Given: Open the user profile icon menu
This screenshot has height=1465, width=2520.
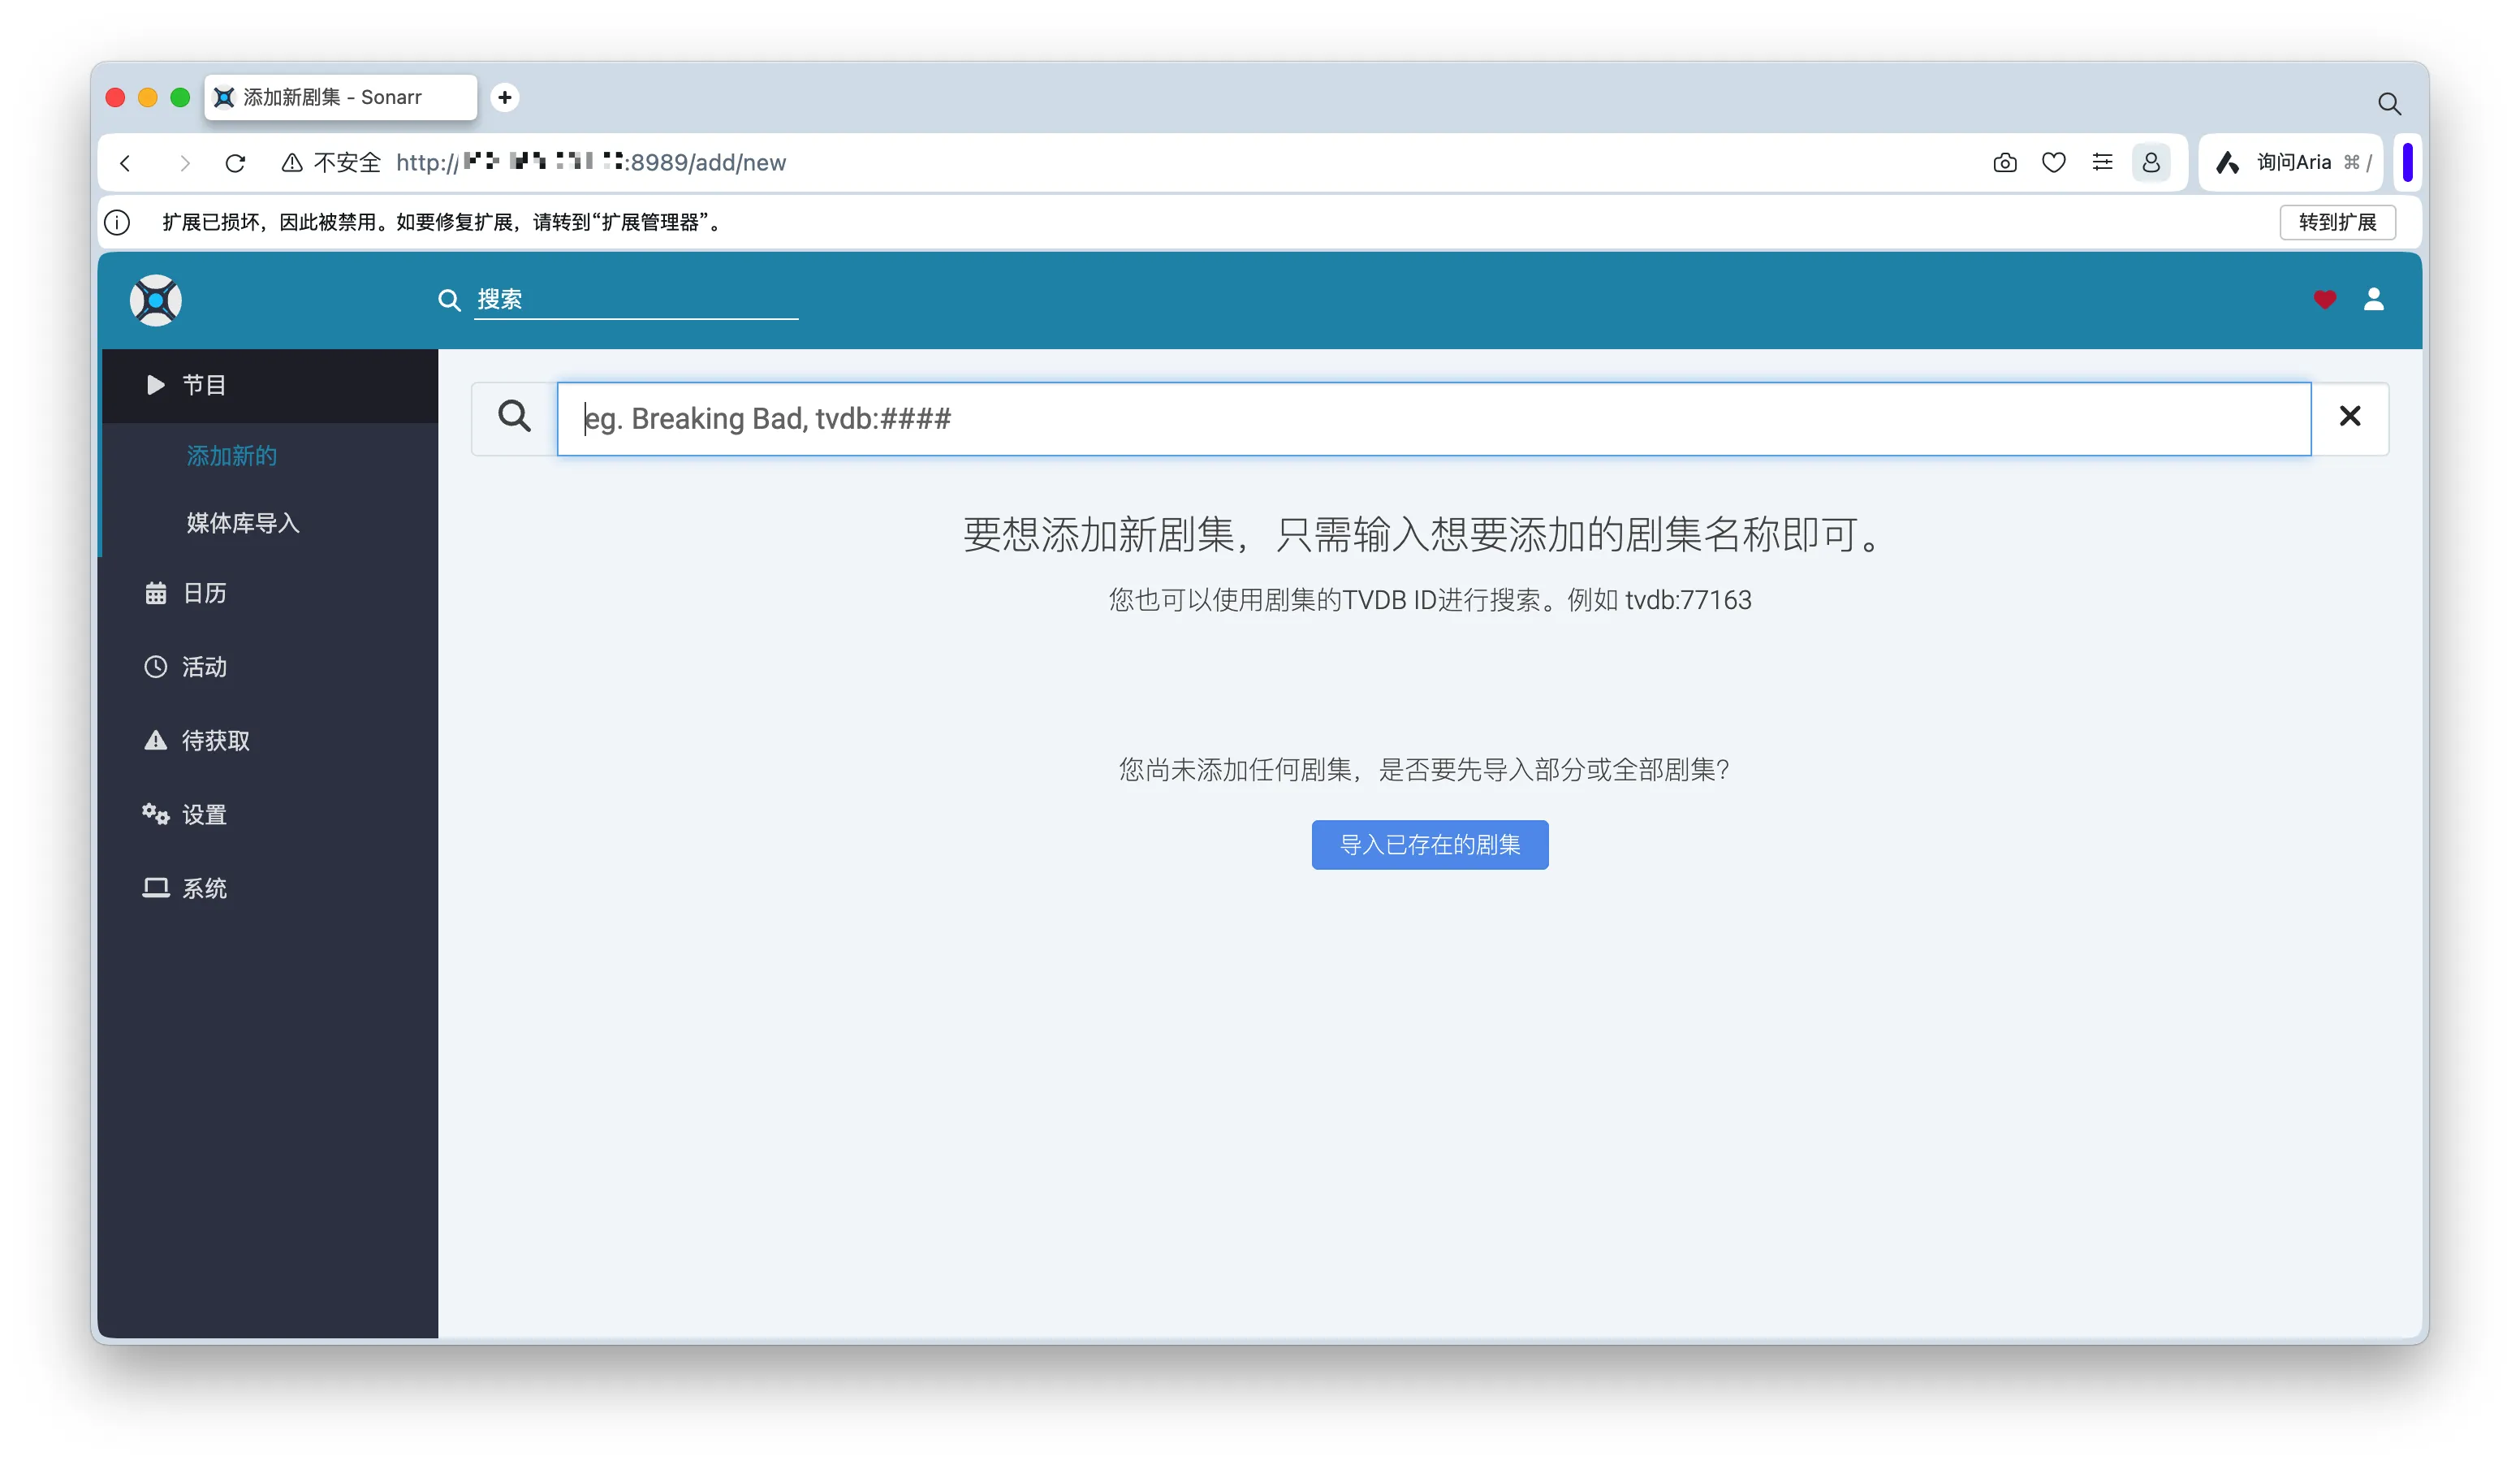Looking at the screenshot, I should 2373,299.
